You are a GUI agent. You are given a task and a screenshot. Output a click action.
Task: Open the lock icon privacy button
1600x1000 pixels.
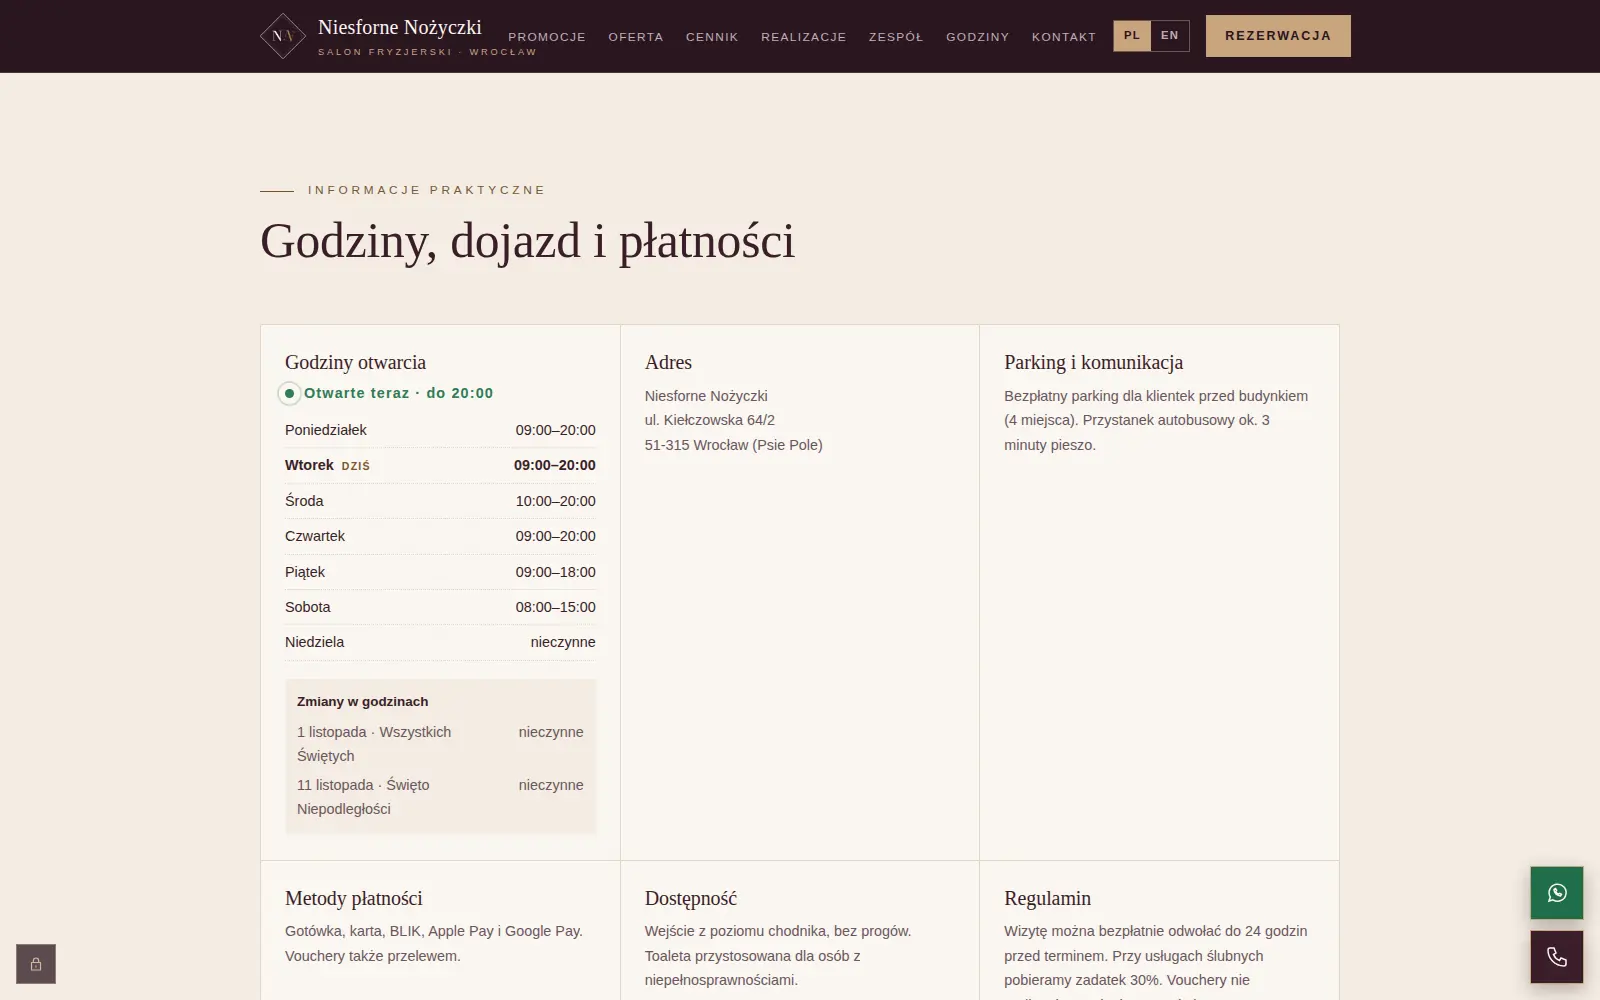coord(36,964)
